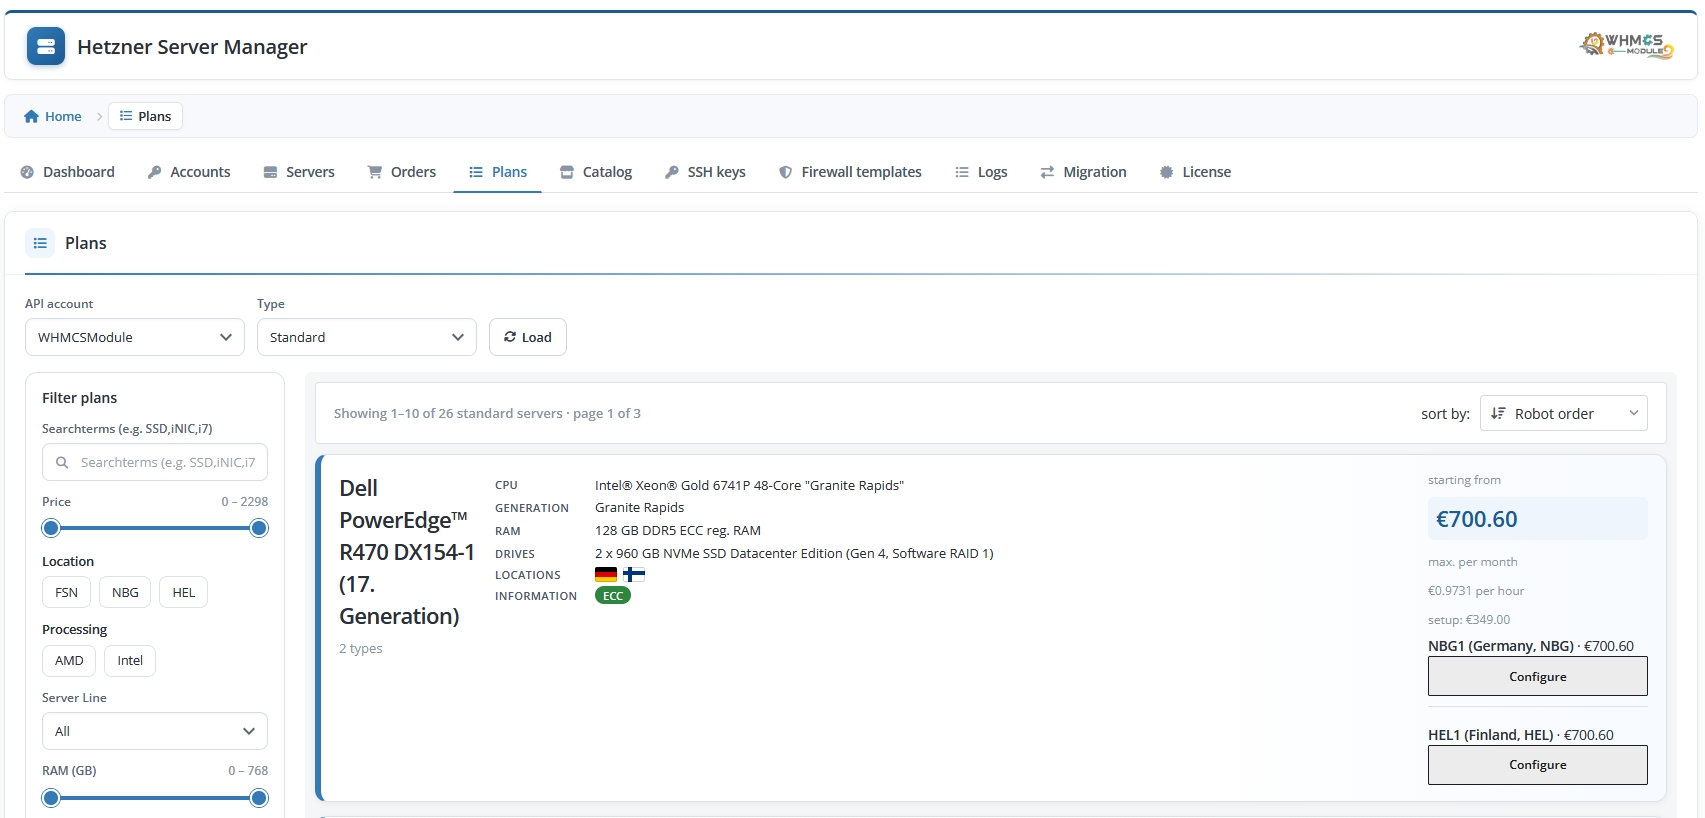This screenshot has height=818, width=1705.
Task: Click the Price slider minimum handle
Action: coord(51,528)
